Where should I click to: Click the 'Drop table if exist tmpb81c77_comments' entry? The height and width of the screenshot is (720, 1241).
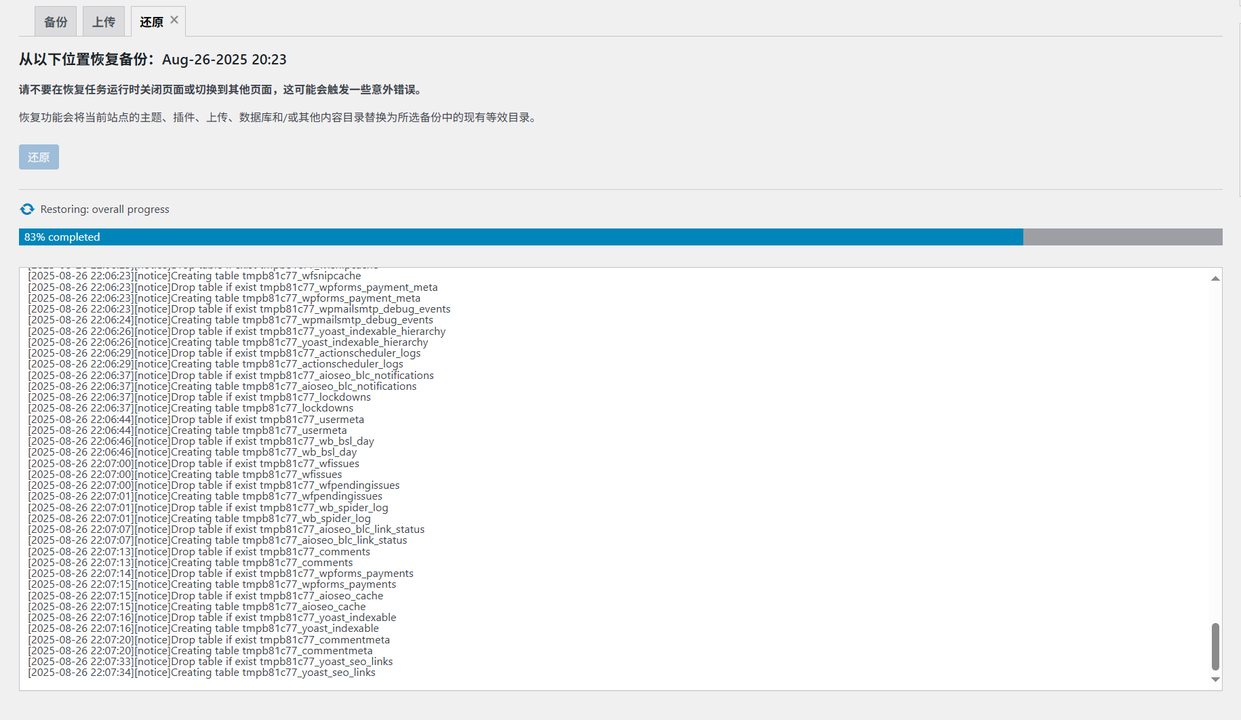pos(199,552)
